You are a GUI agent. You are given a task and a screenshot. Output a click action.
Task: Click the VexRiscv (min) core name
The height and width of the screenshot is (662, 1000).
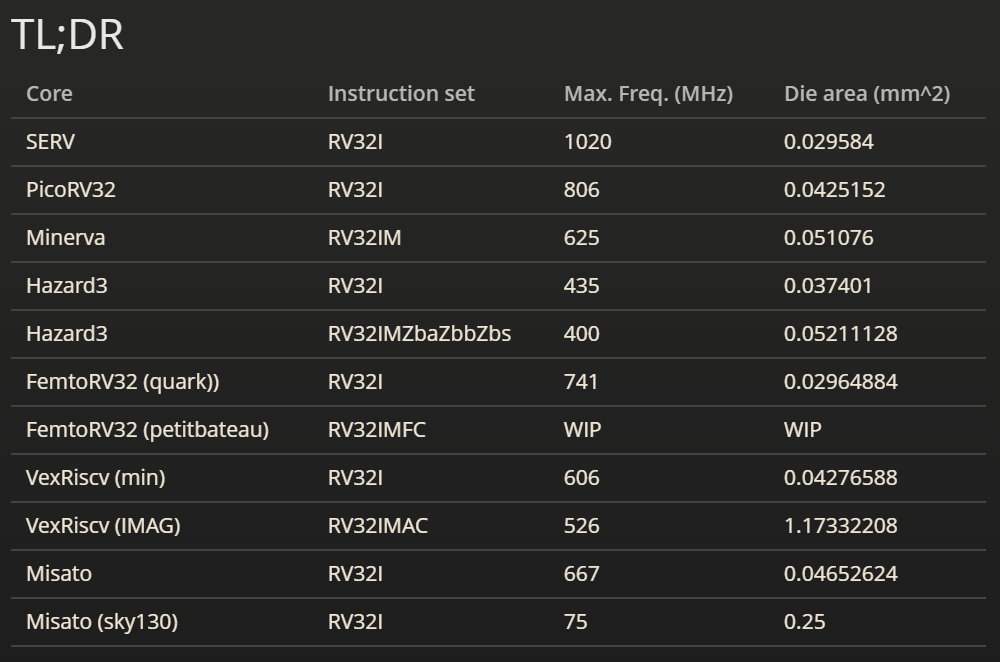[96, 477]
